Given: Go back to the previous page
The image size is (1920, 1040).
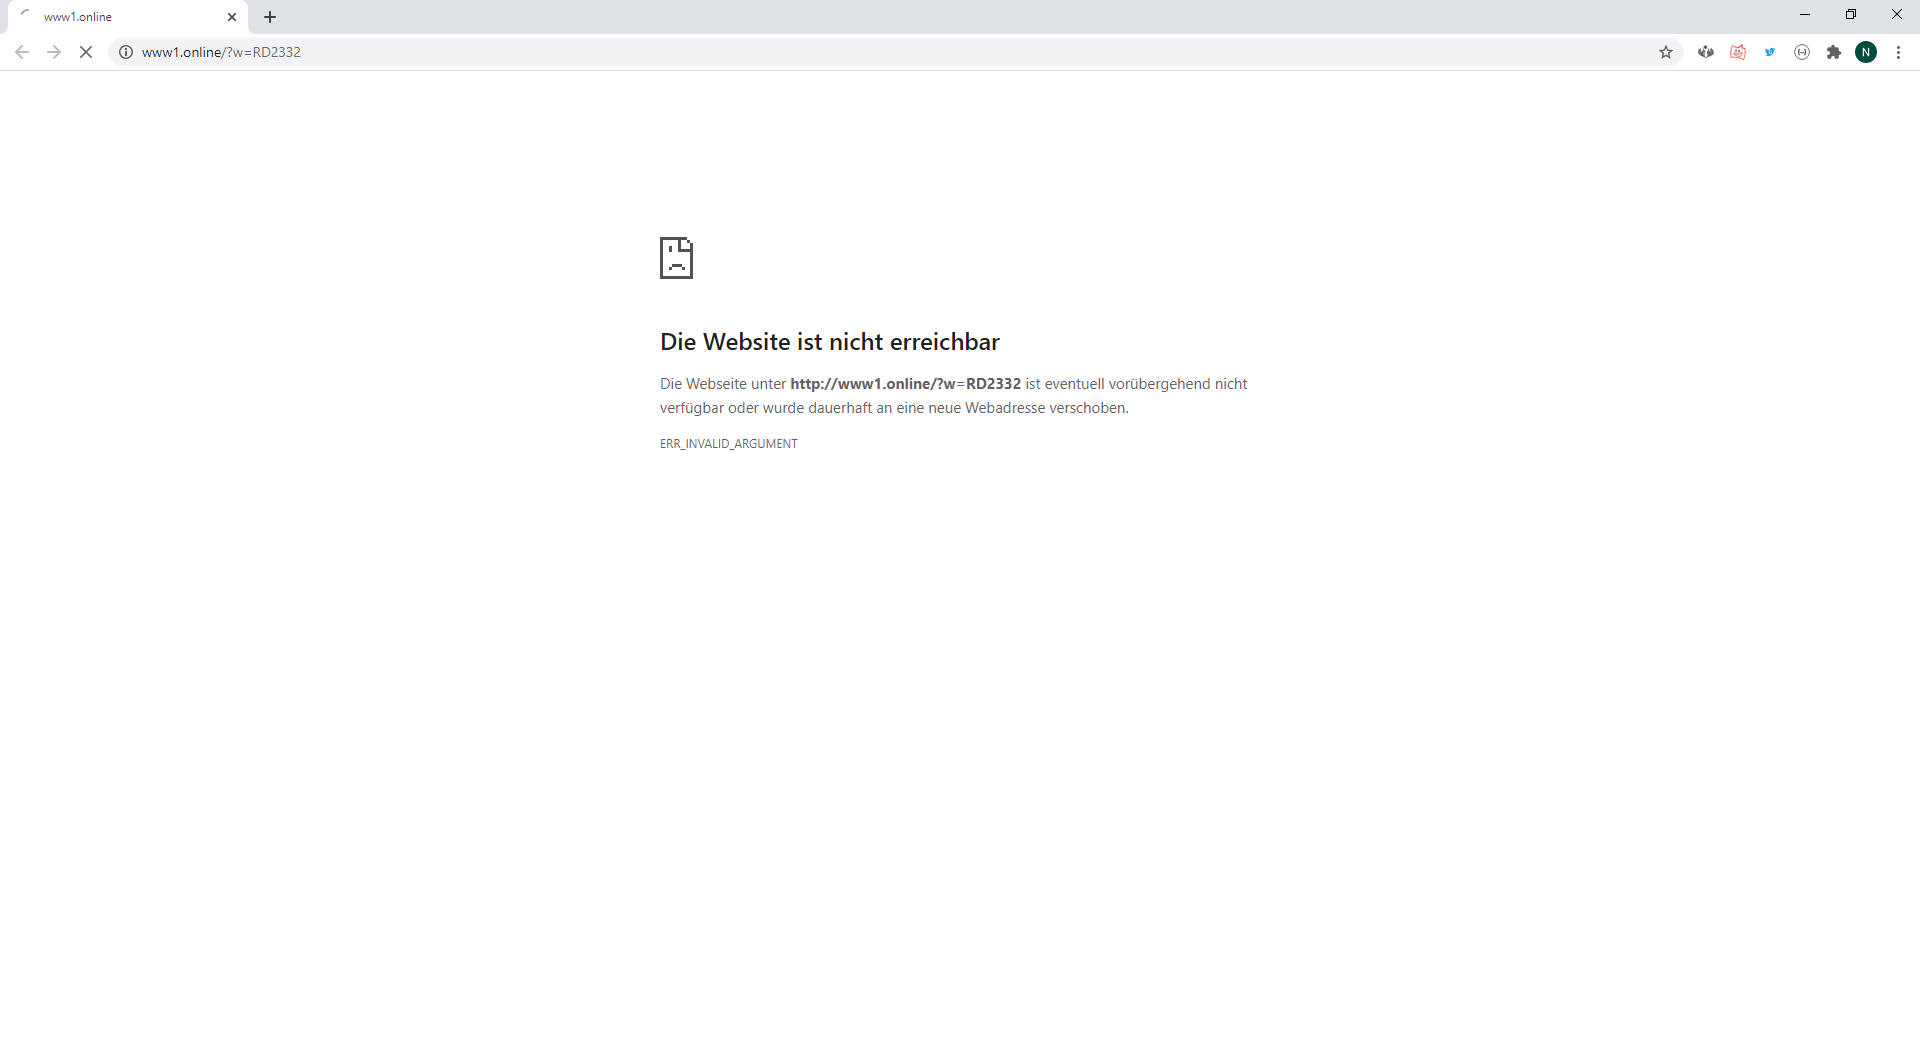Looking at the screenshot, I should 22,52.
